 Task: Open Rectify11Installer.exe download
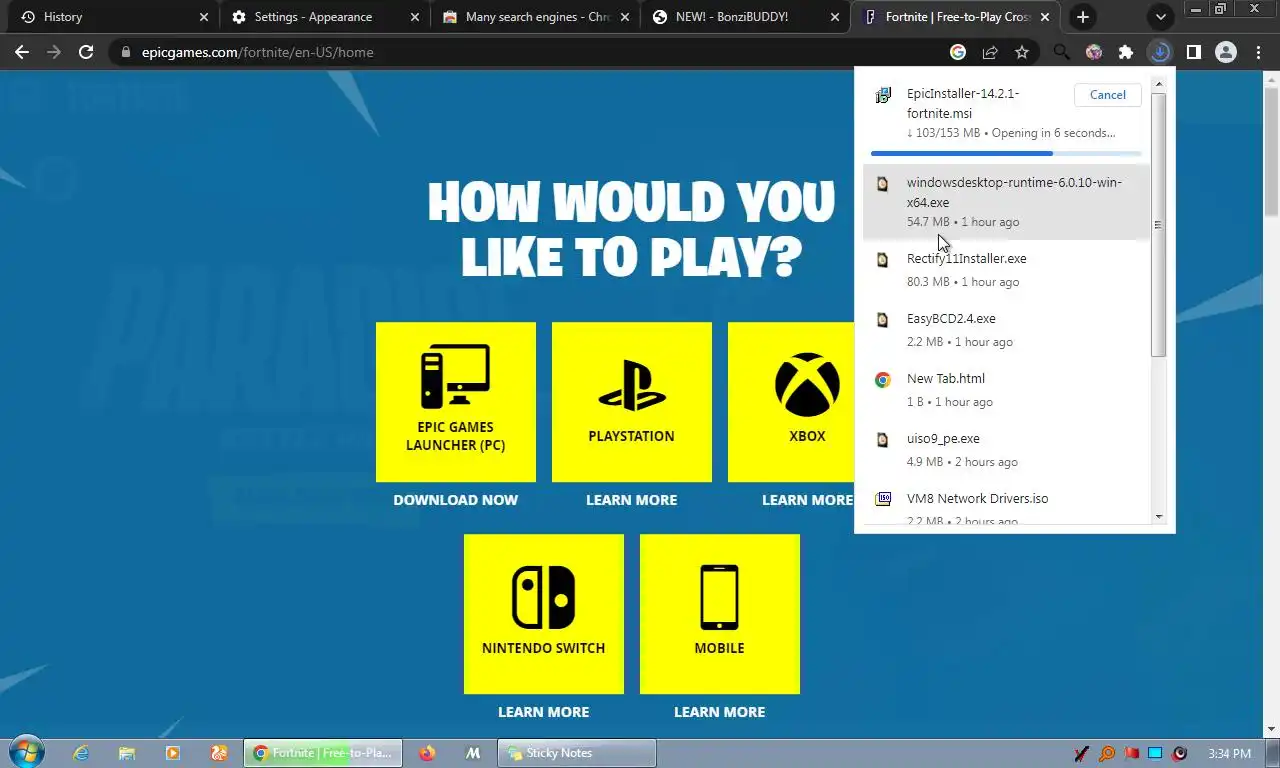pos(1006,269)
